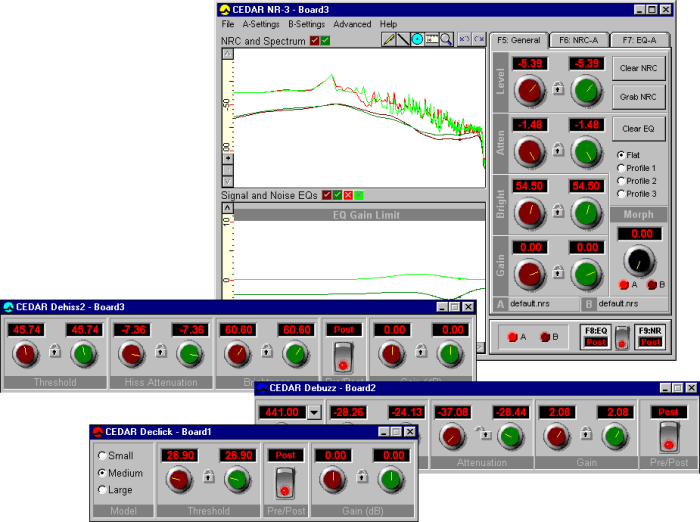
Task: Click the red Level knob in NR-3
Action: 530,90
